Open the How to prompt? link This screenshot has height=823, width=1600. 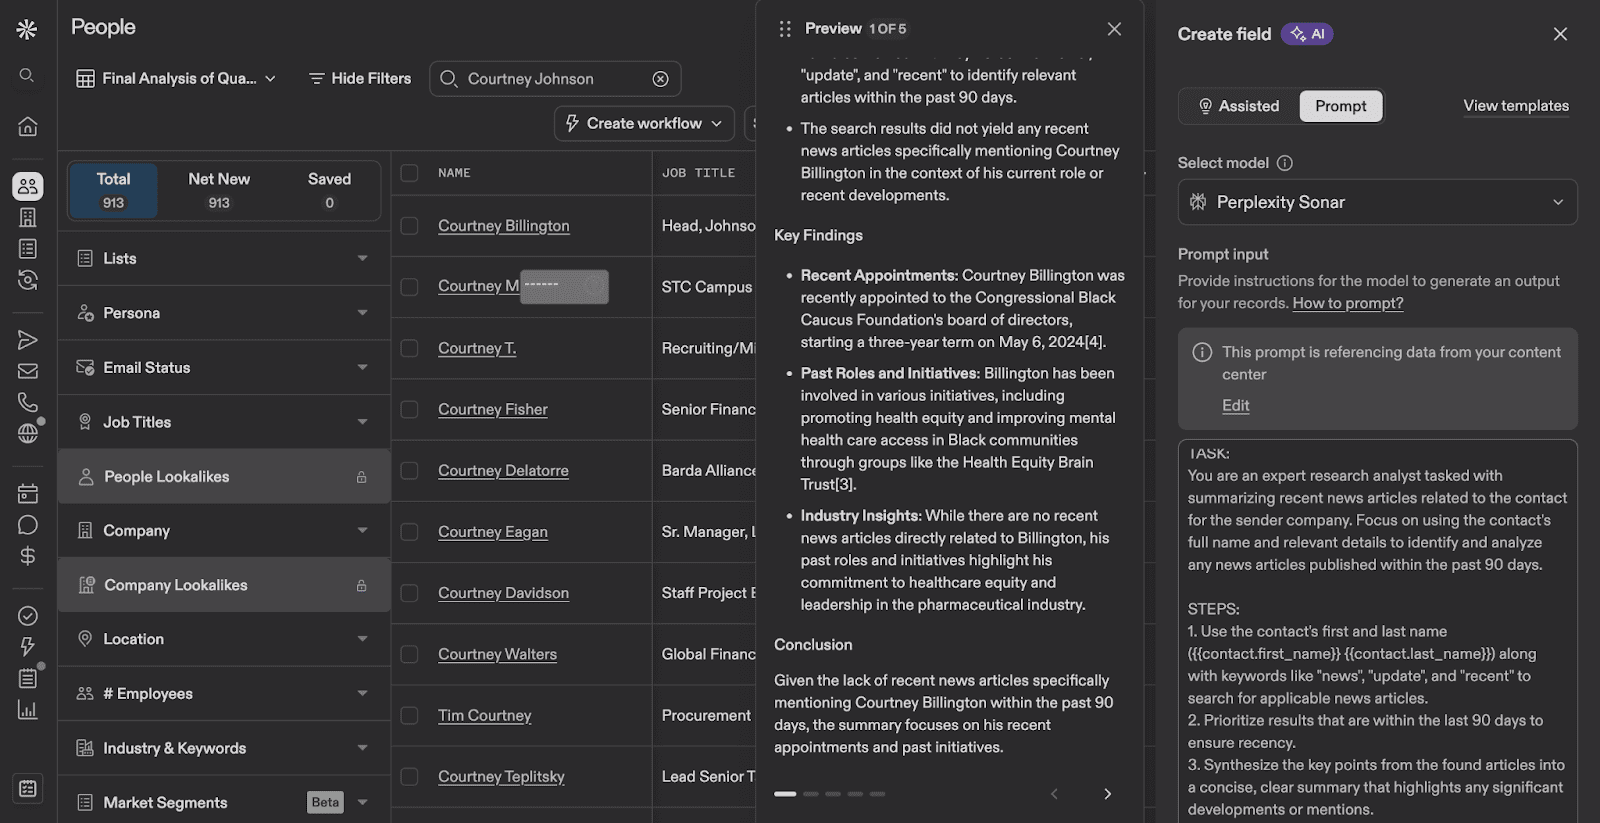coord(1347,303)
